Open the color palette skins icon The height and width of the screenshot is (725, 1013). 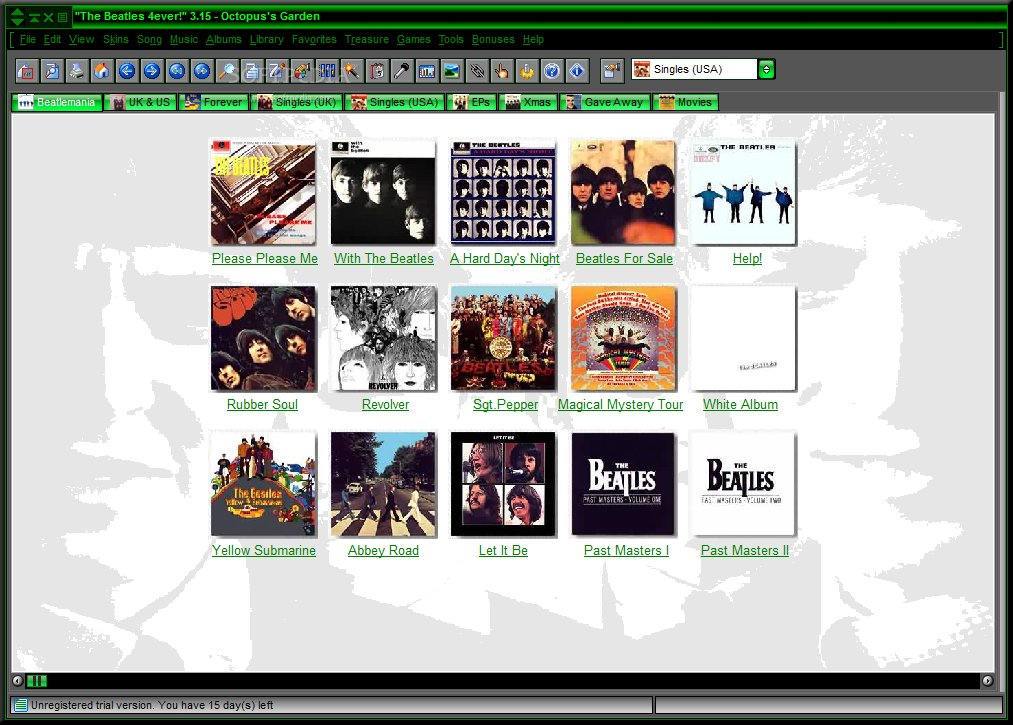pyautogui.click(x=302, y=70)
